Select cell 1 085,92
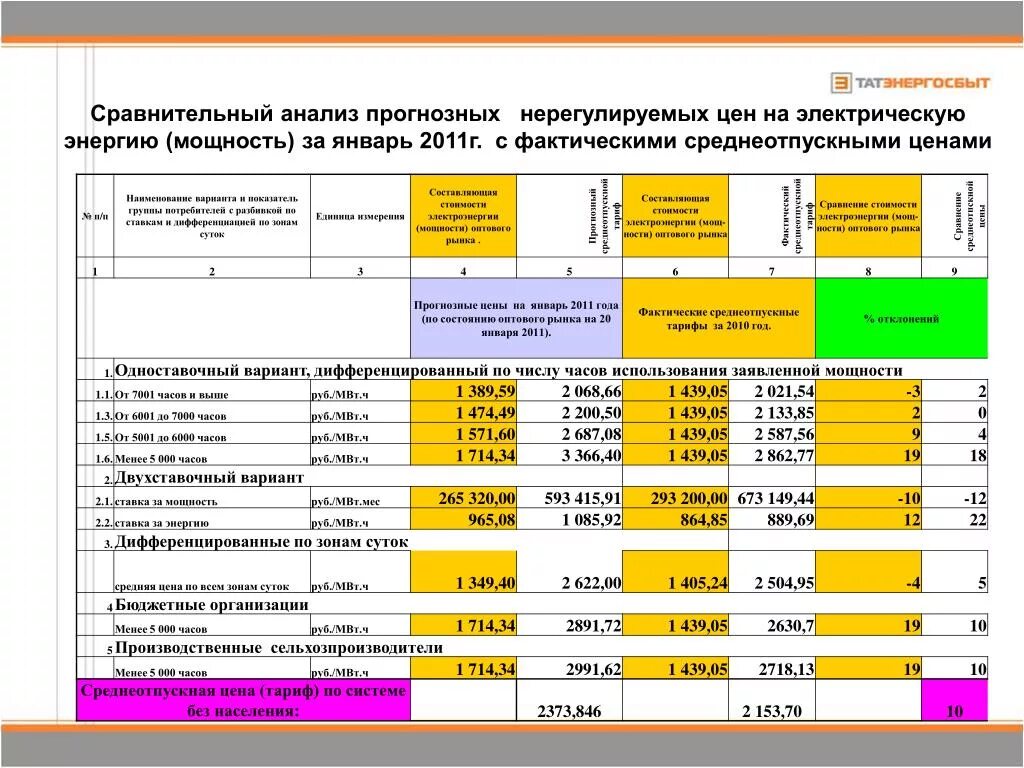Screen dimensions: 1024x768 tap(569, 520)
